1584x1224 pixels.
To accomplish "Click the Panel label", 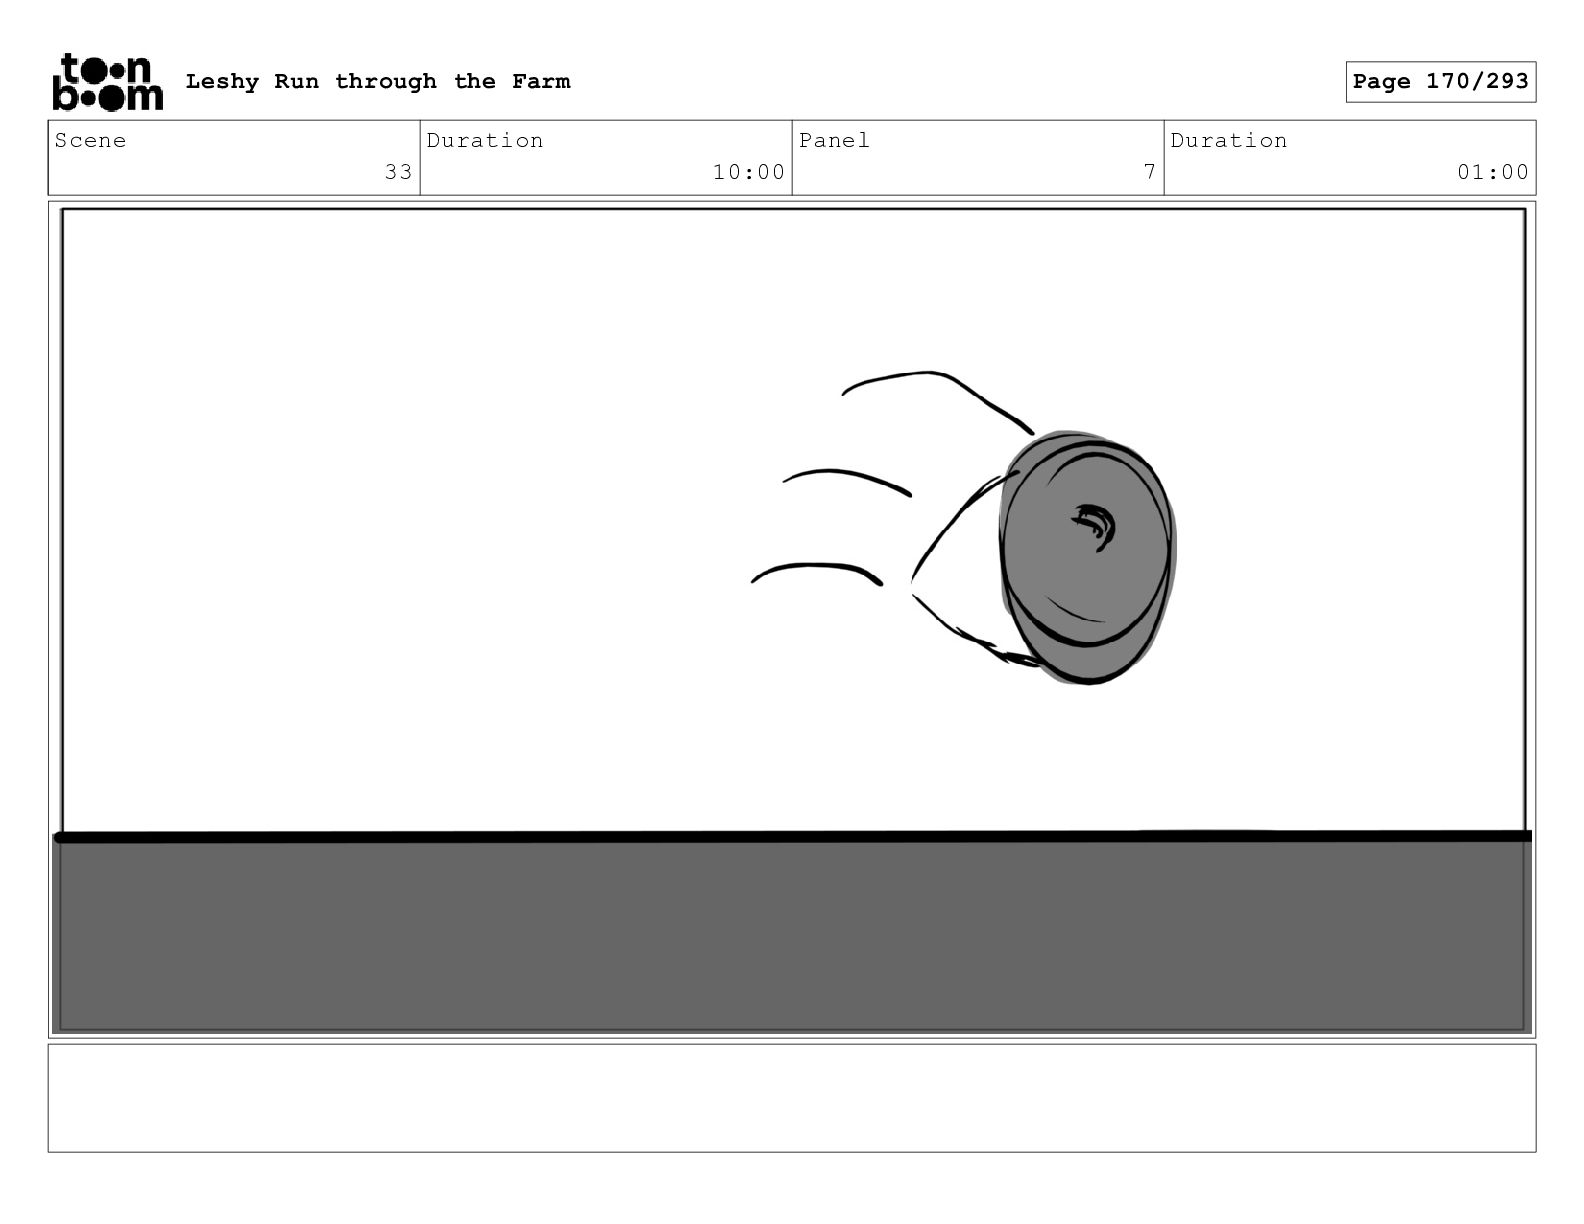I will tap(834, 140).
